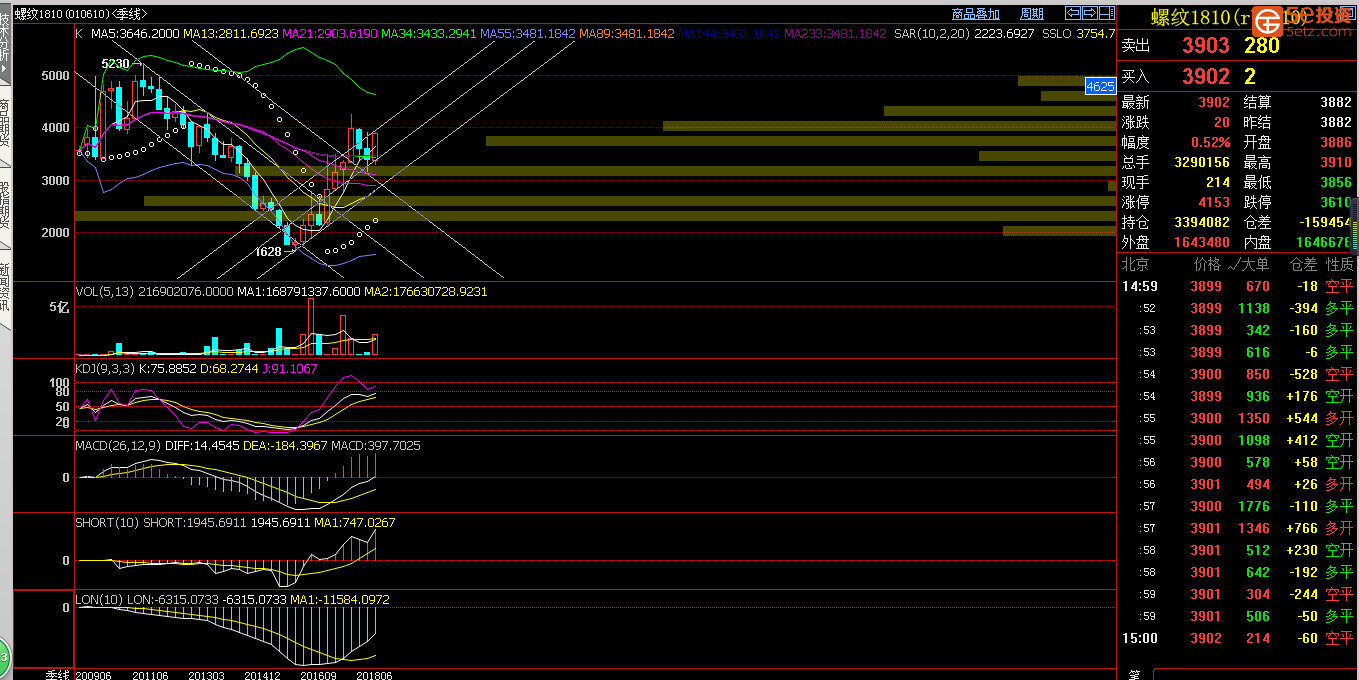
Task: Toggle the ✓大单 large-order filter
Action: pyautogui.click(x=1248, y=264)
